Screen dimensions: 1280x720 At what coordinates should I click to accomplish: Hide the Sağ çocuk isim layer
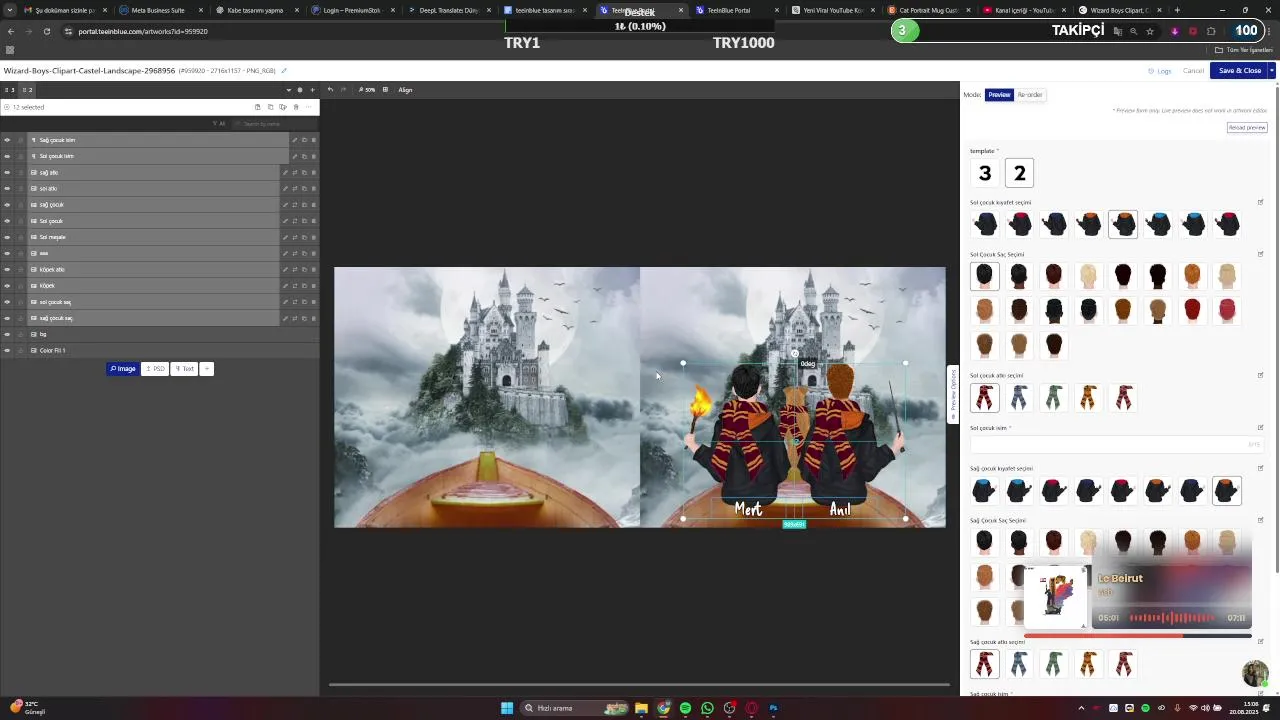(7, 140)
